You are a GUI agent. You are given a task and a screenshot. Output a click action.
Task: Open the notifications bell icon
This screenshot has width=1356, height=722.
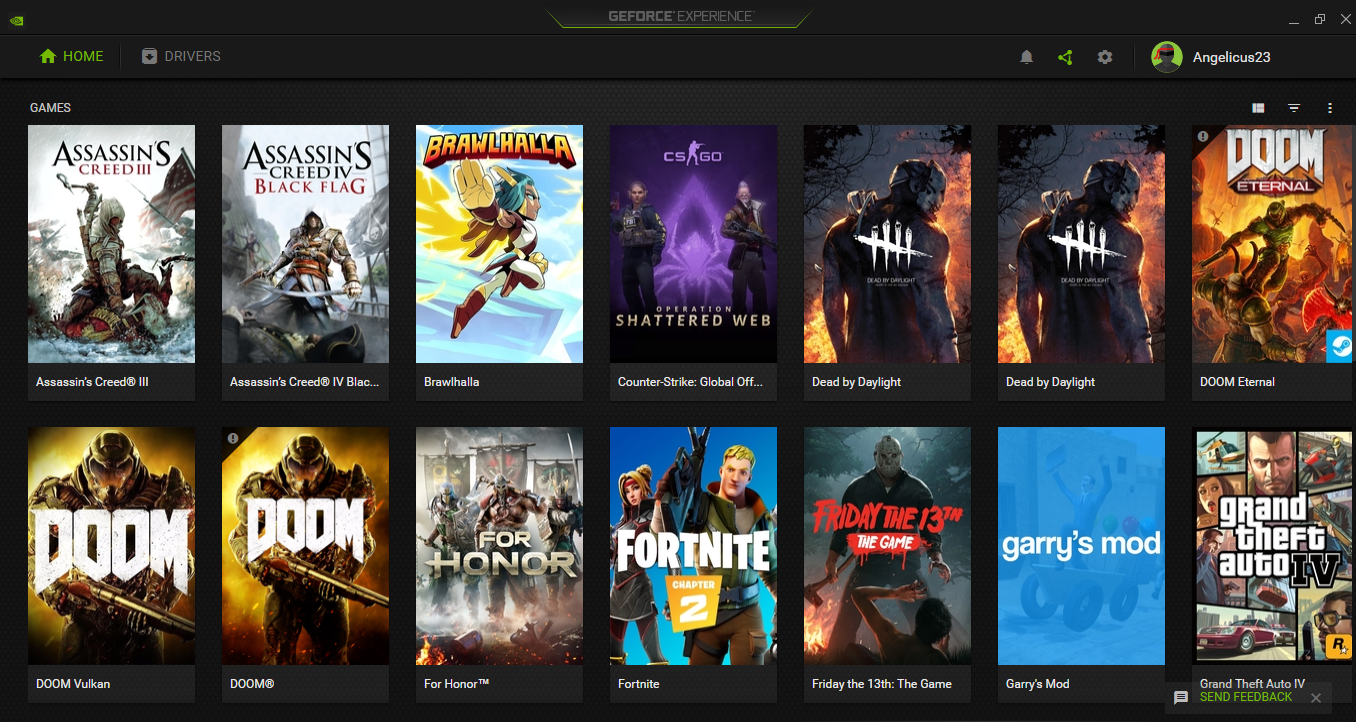1026,57
